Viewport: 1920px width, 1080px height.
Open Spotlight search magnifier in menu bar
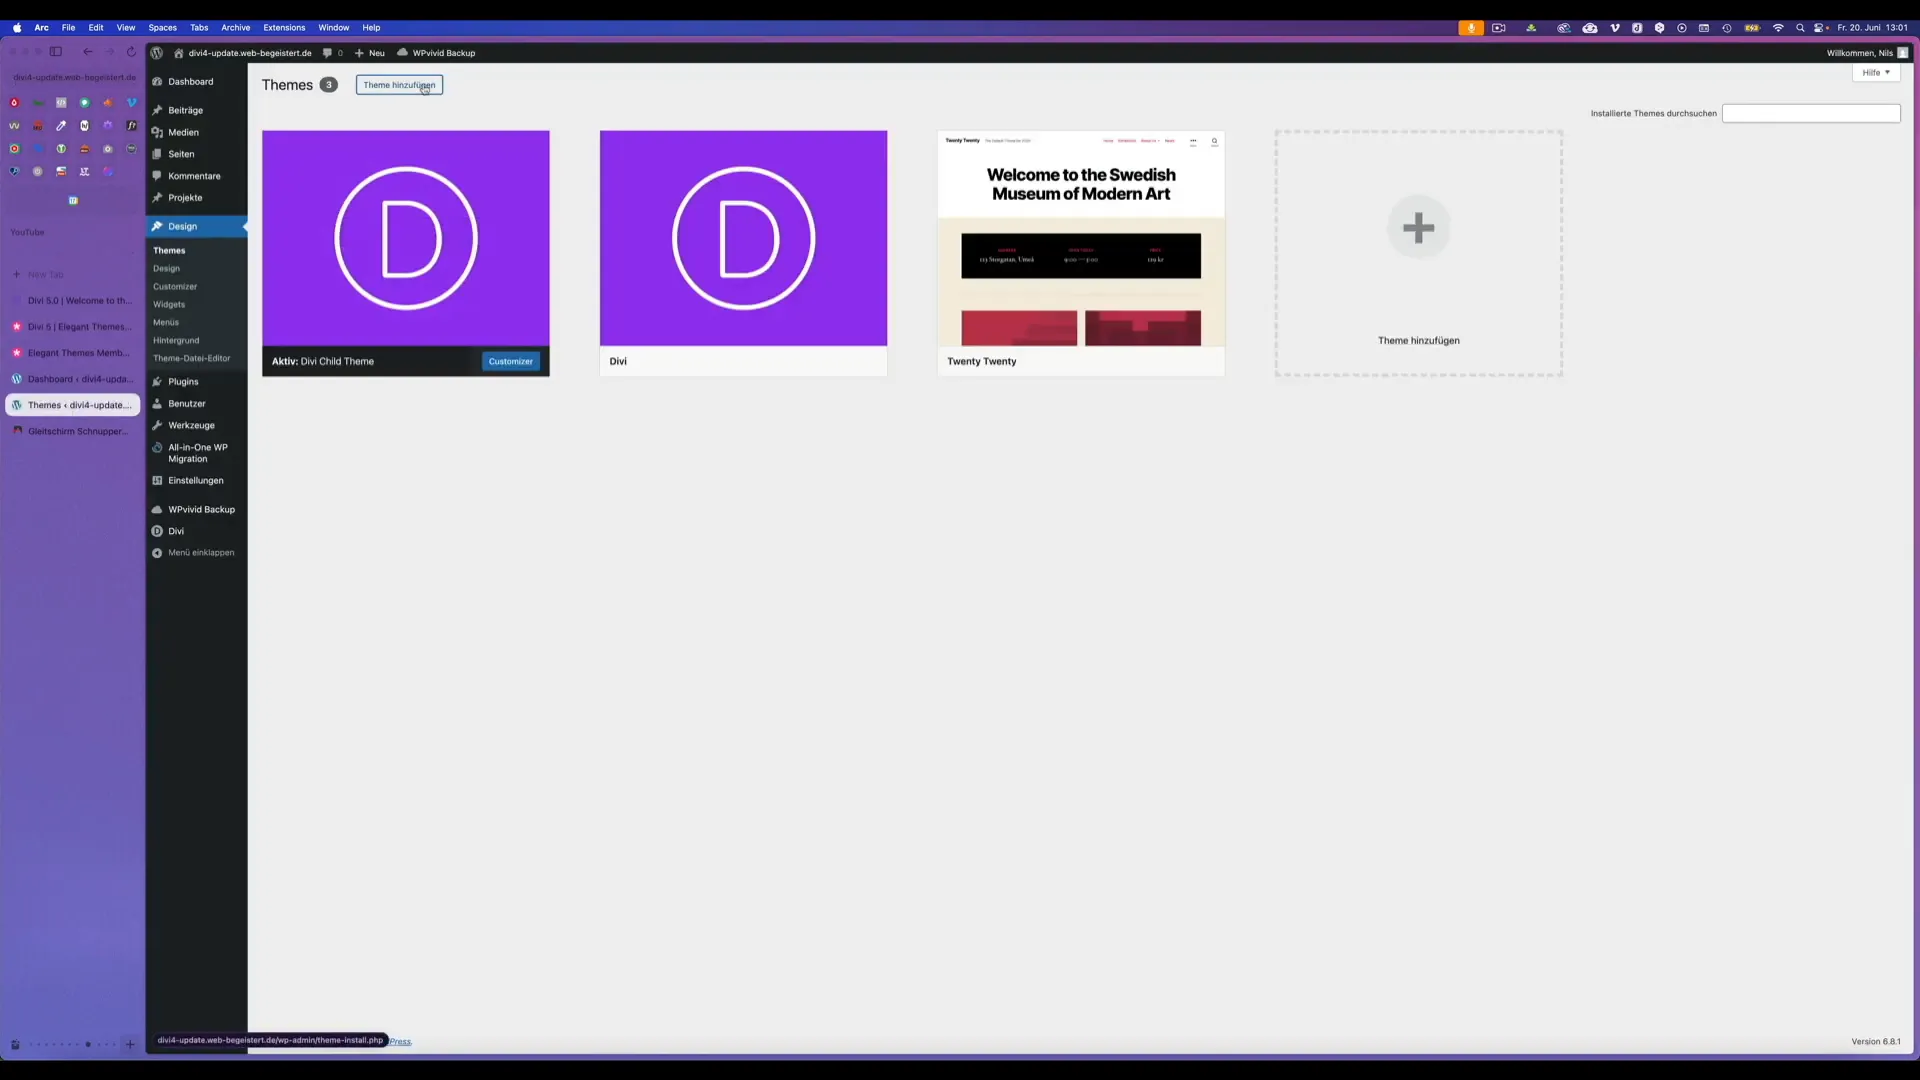tap(1800, 28)
